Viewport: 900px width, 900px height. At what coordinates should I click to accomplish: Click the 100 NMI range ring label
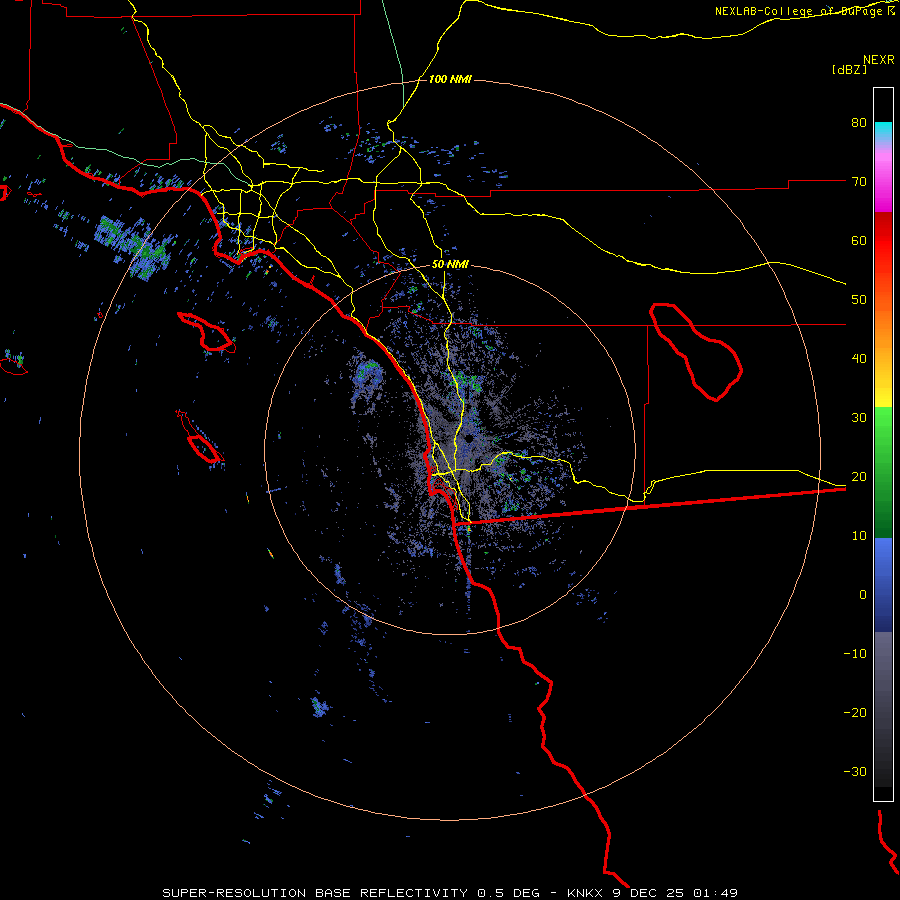[x=450, y=79]
